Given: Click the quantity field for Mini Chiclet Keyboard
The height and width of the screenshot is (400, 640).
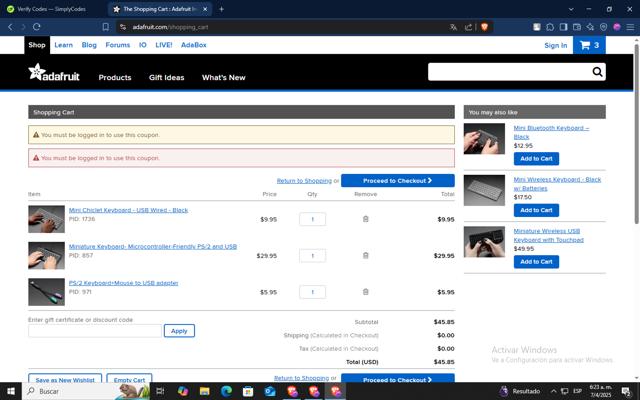Looking at the screenshot, I should (312, 219).
